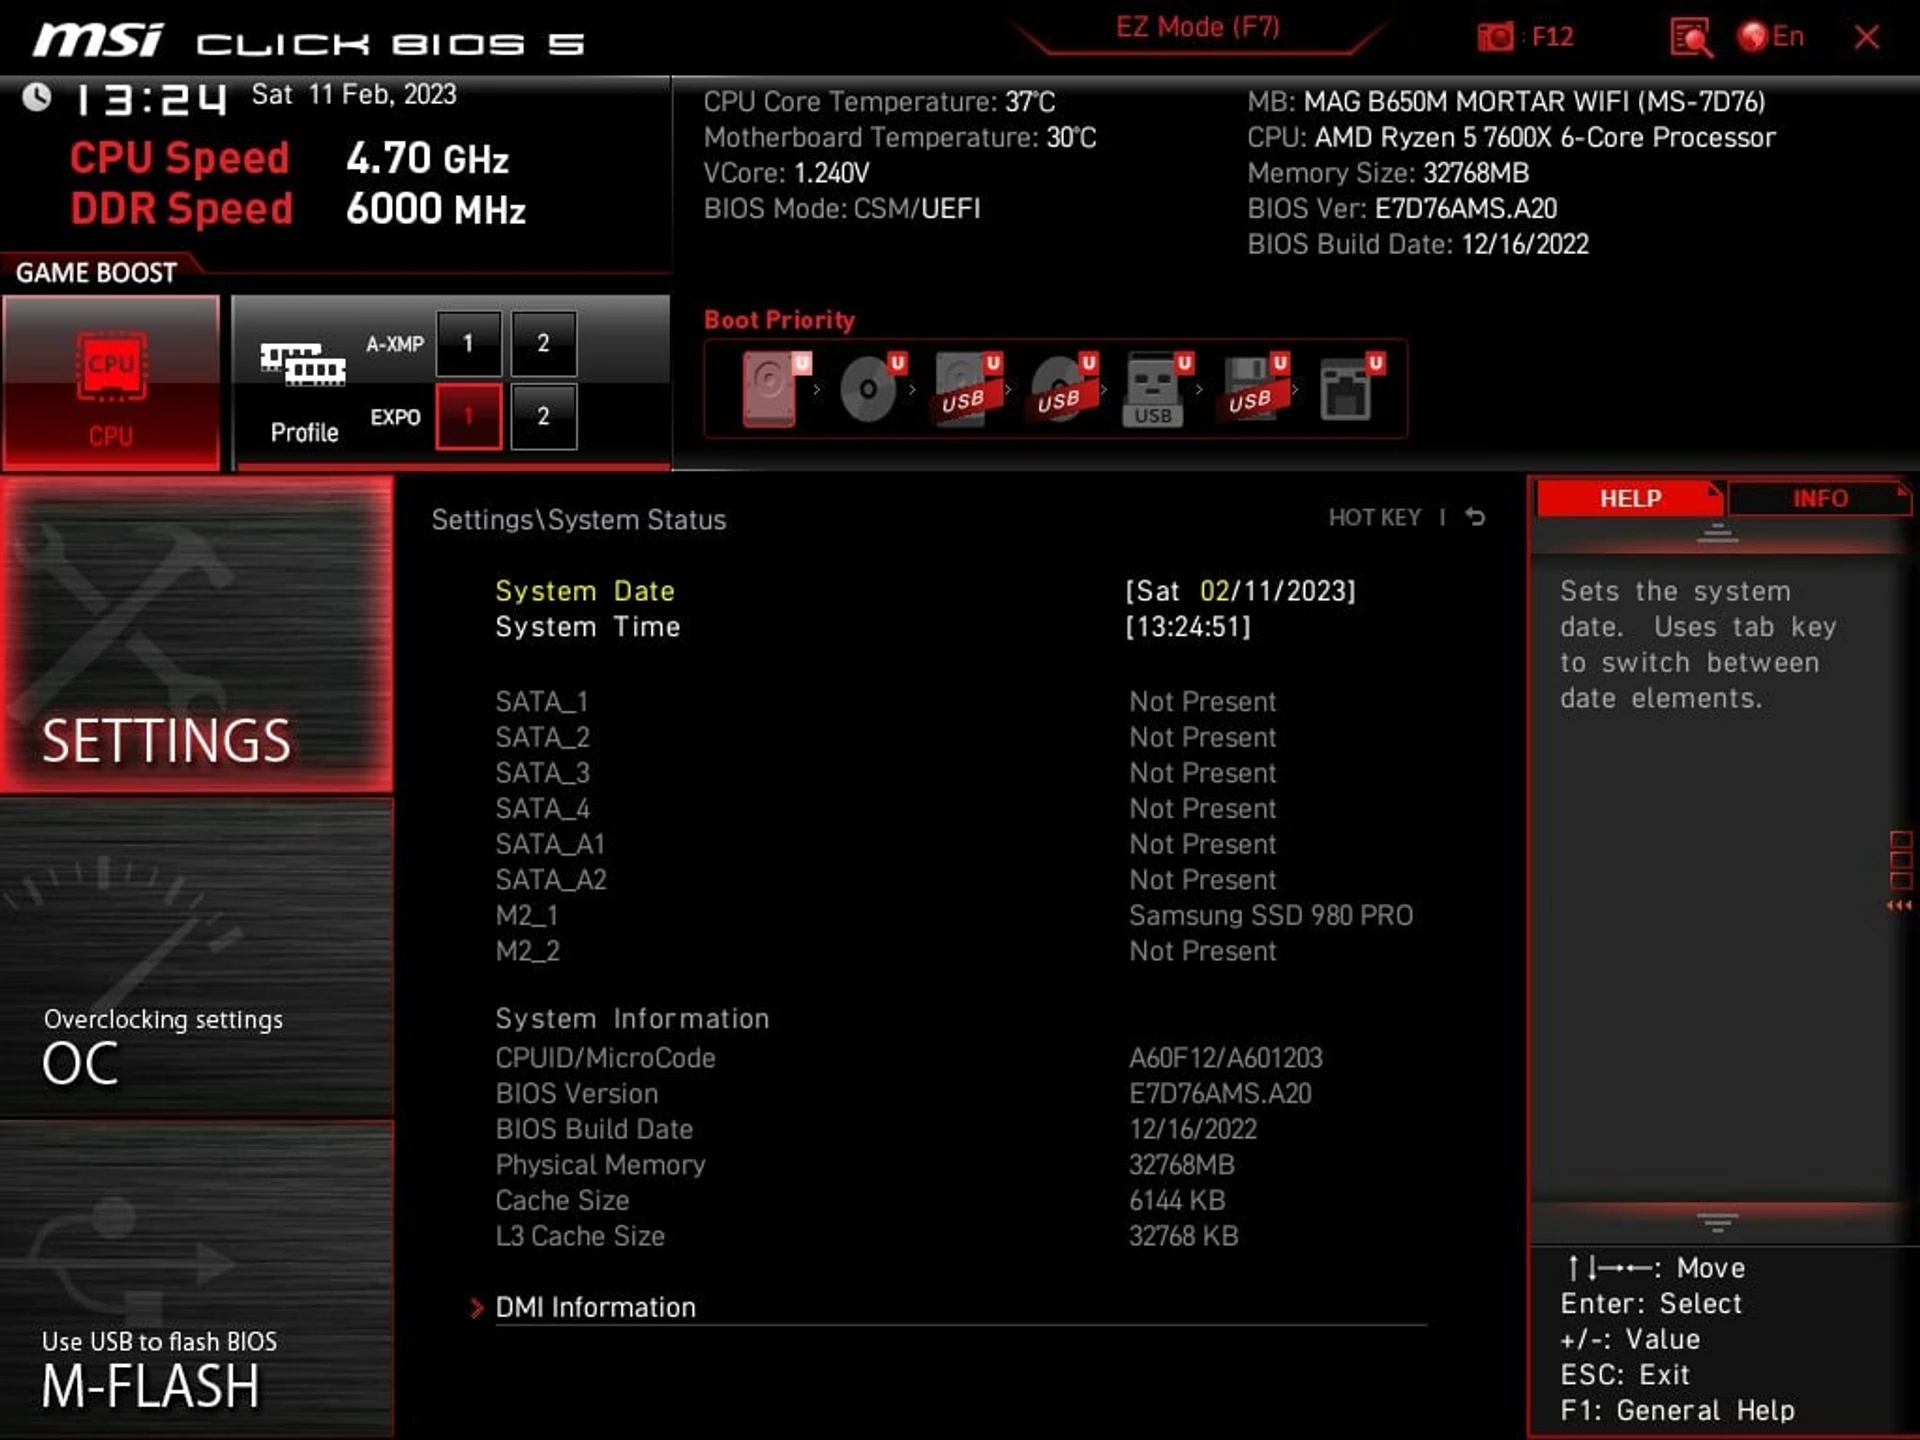The width and height of the screenshot is (1920, 1440).
Task: Close the BIOS with the X icon
Action: coord(1866,38)
